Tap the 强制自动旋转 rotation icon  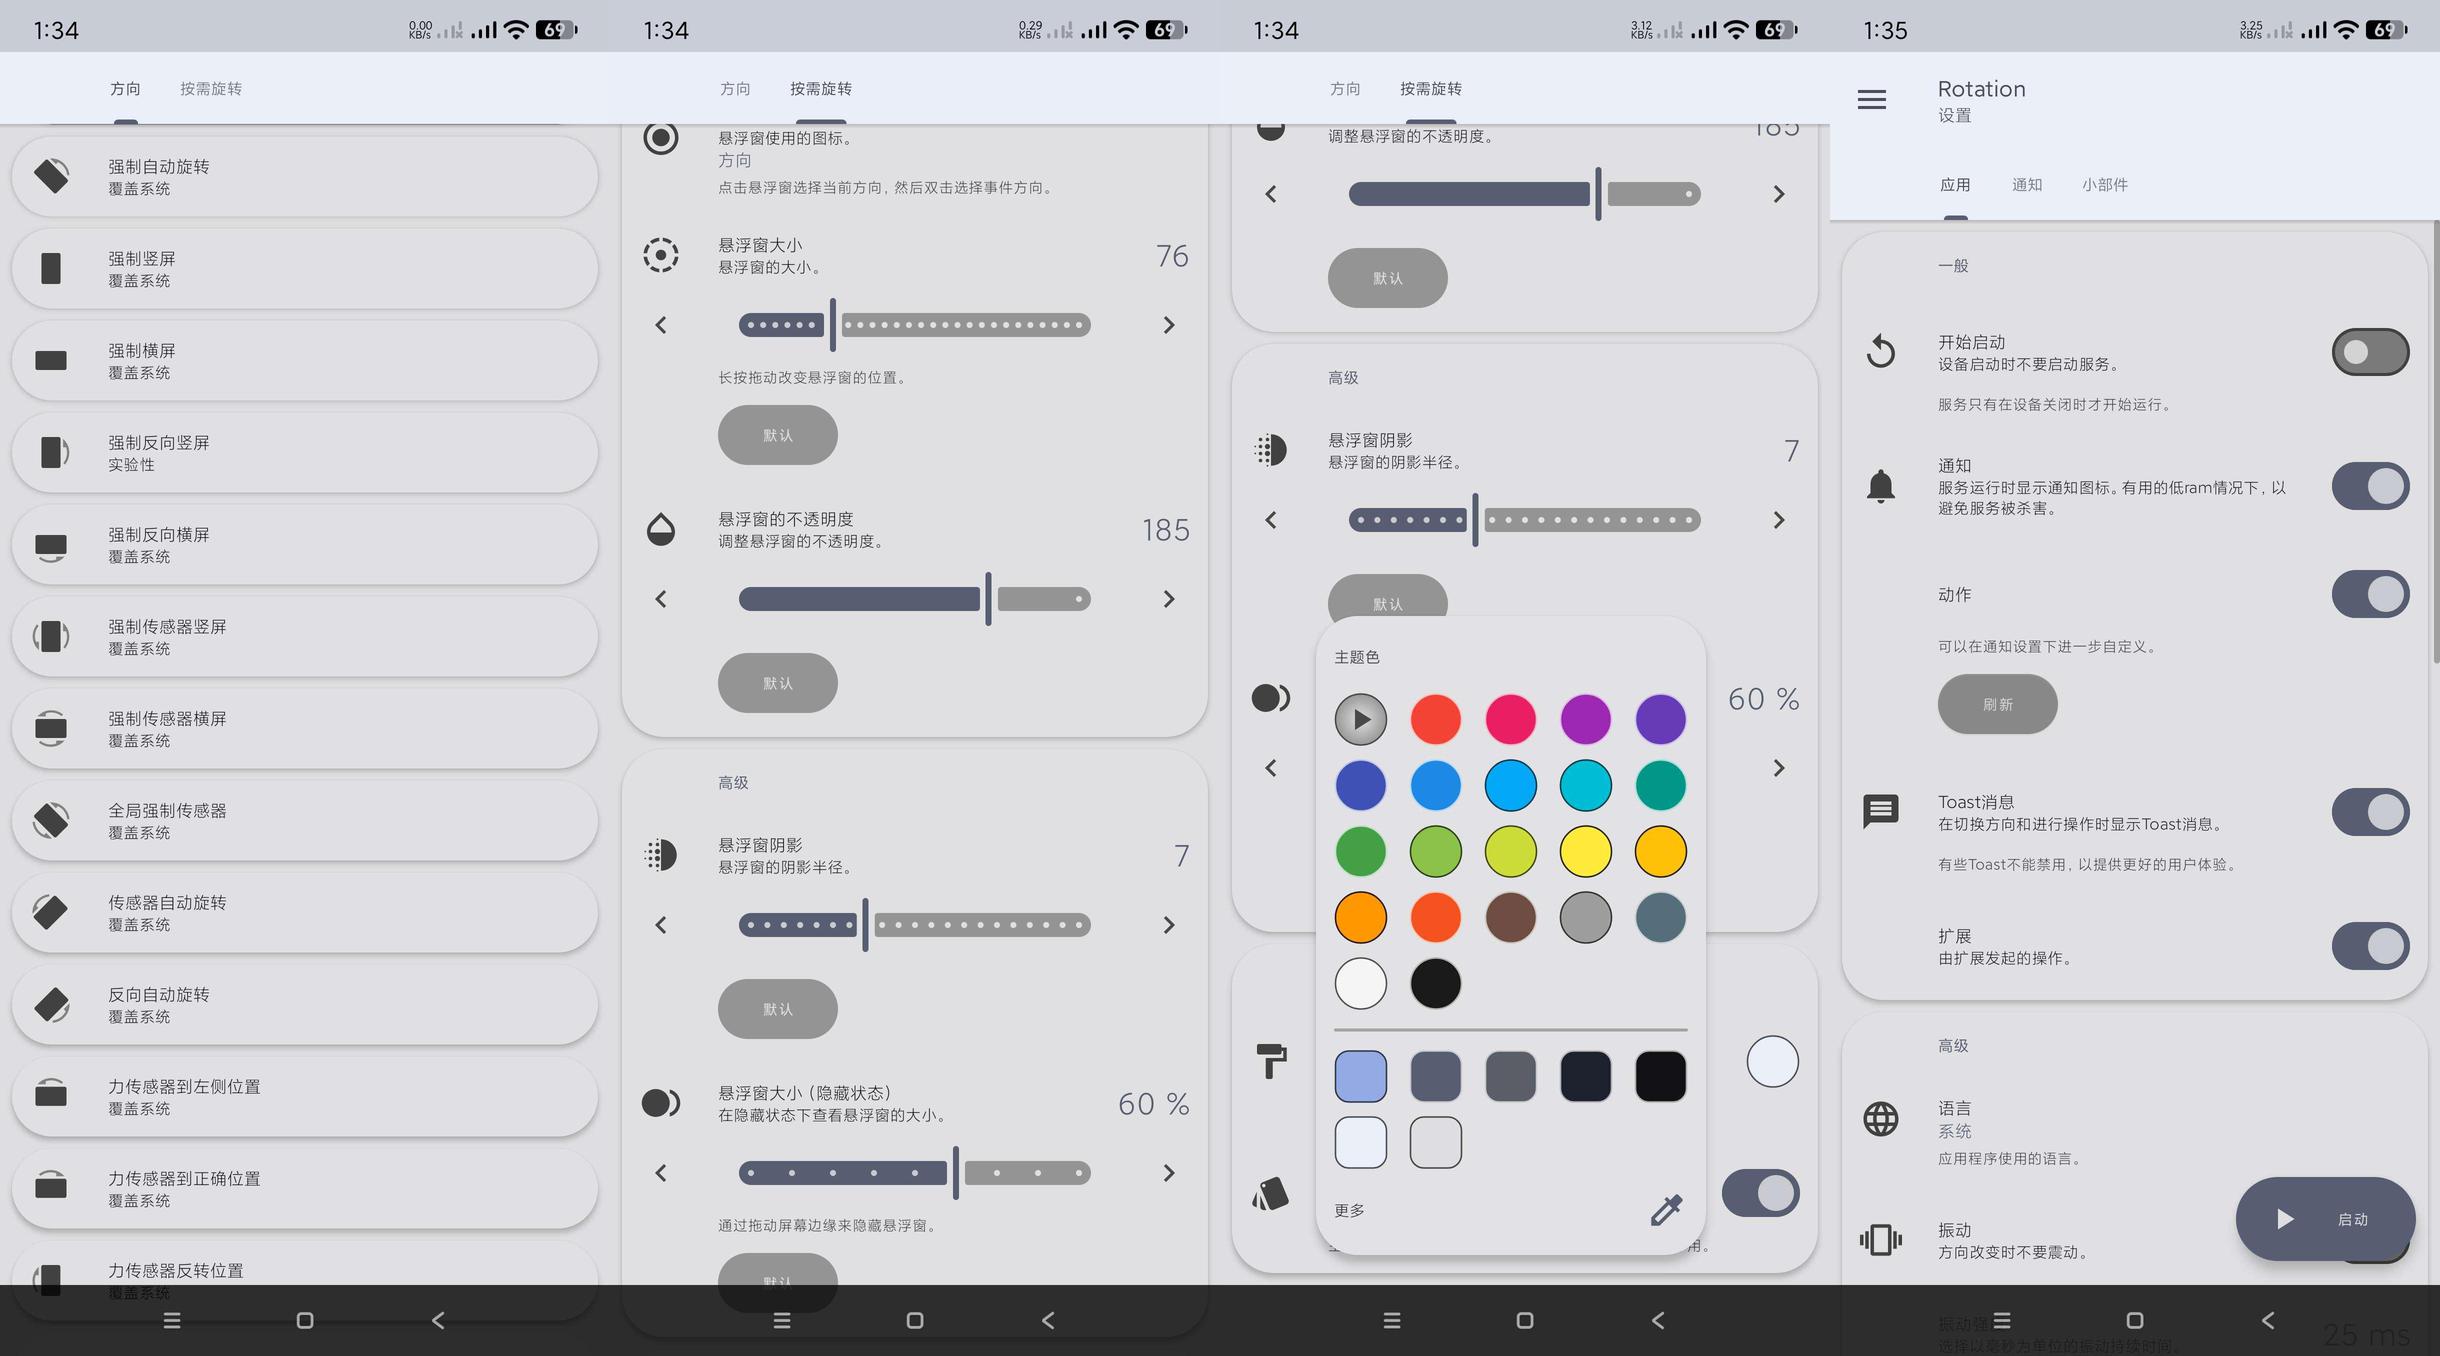coord(51,176)
